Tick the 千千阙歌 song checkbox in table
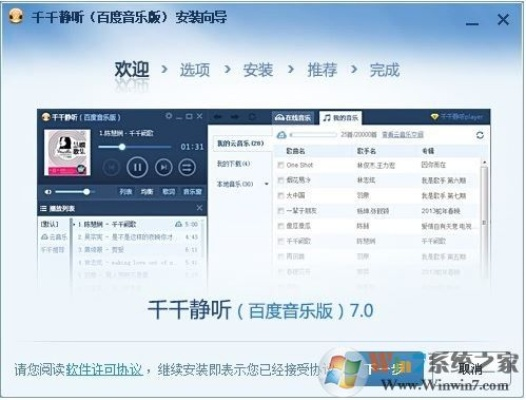Image resolution: width=526 pixels, height=400 pixels. pyautogui.click(x=281, y=241)
